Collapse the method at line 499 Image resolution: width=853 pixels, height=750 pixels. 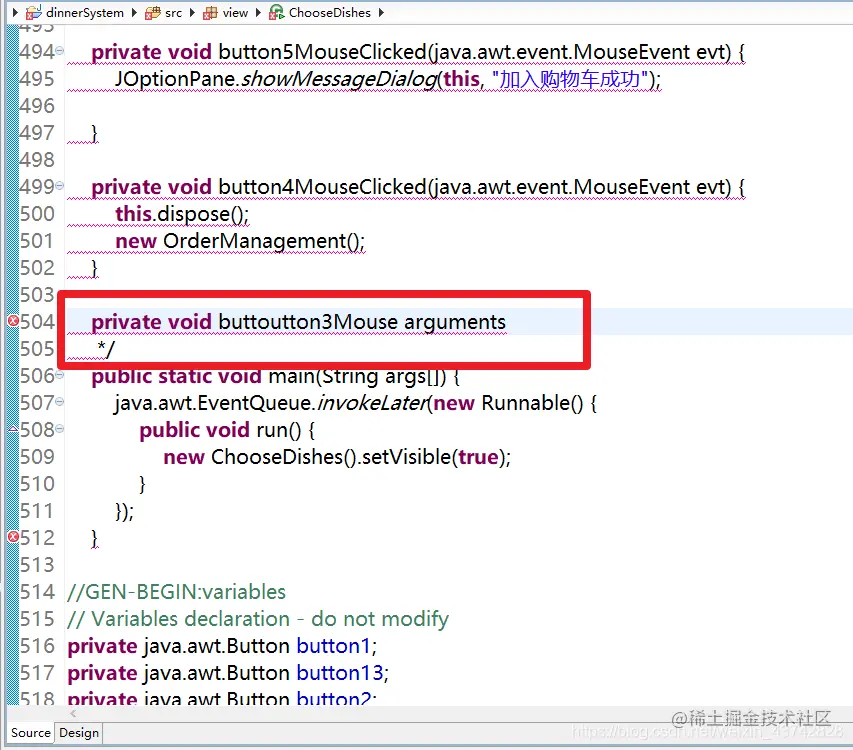click(59, 185)
